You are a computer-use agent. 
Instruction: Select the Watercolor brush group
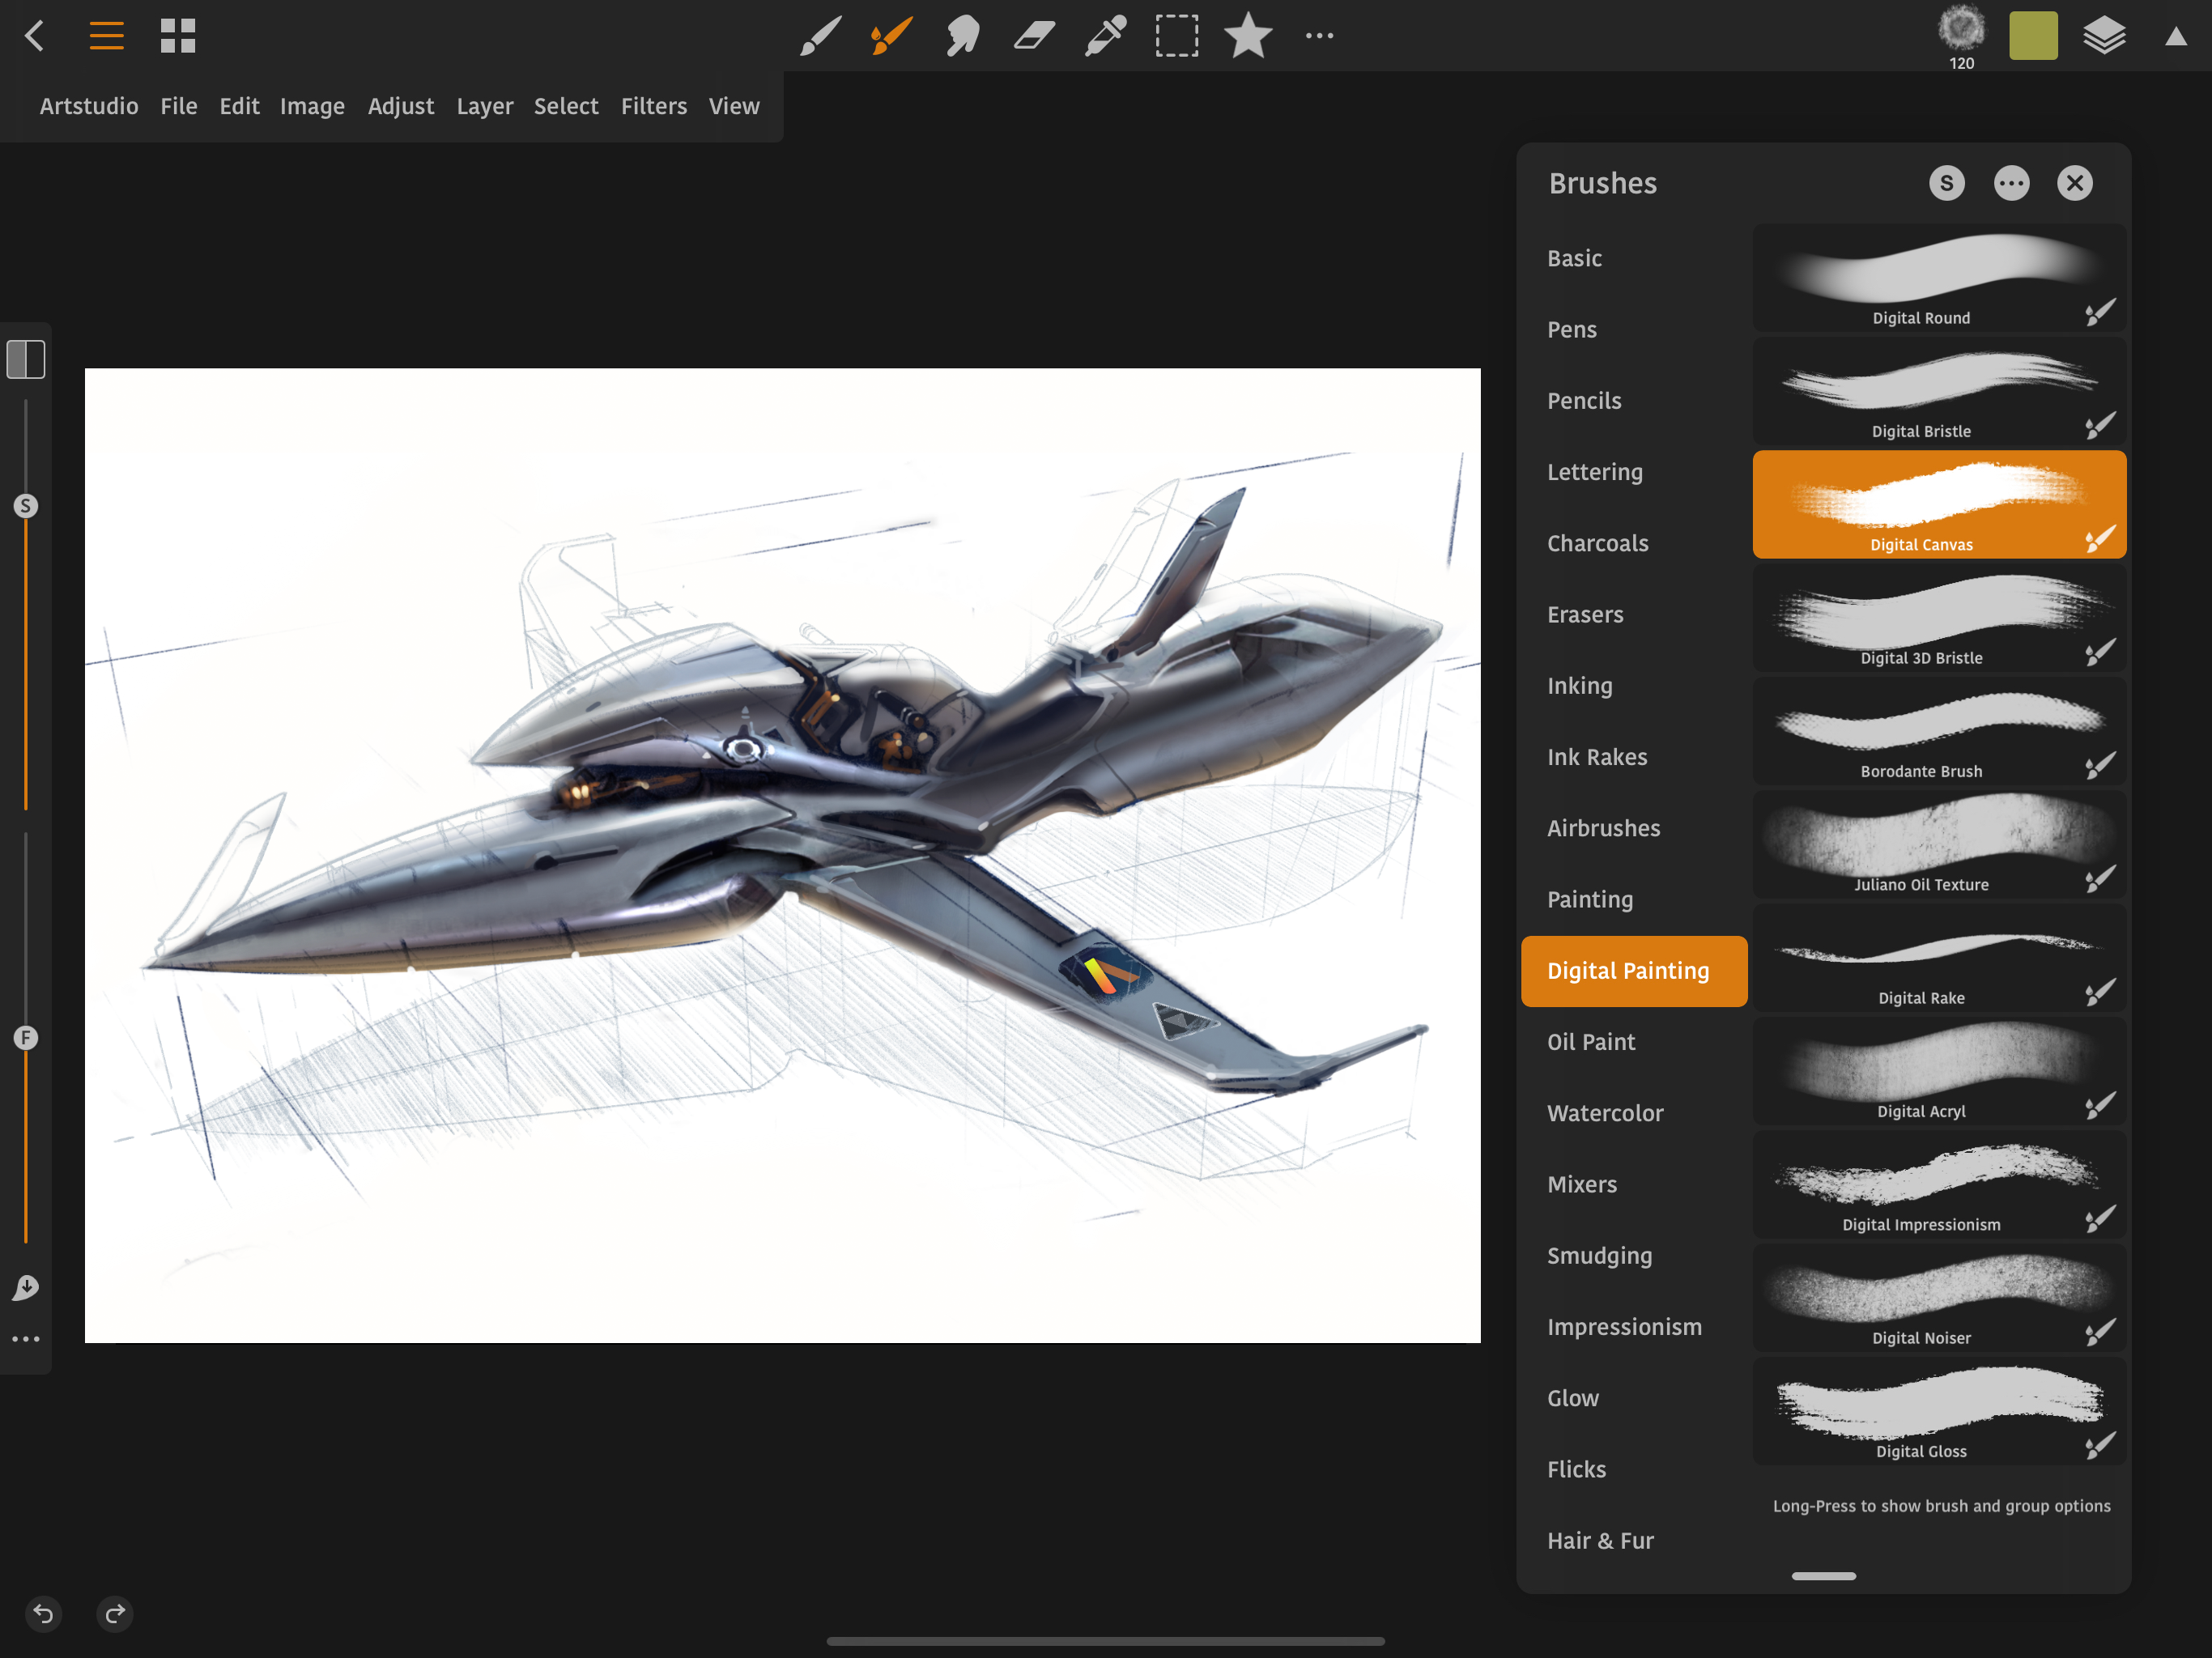click(1604, 1113)
